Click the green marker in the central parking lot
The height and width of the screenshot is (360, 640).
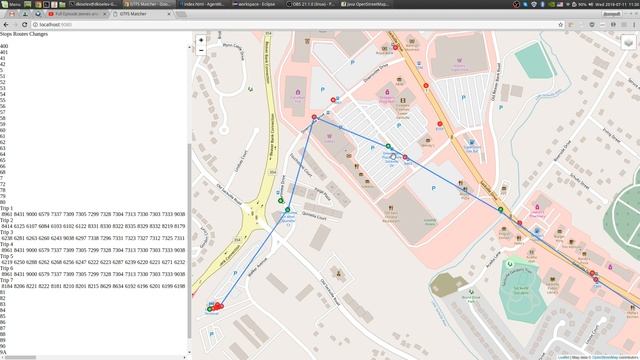point(388,146)
